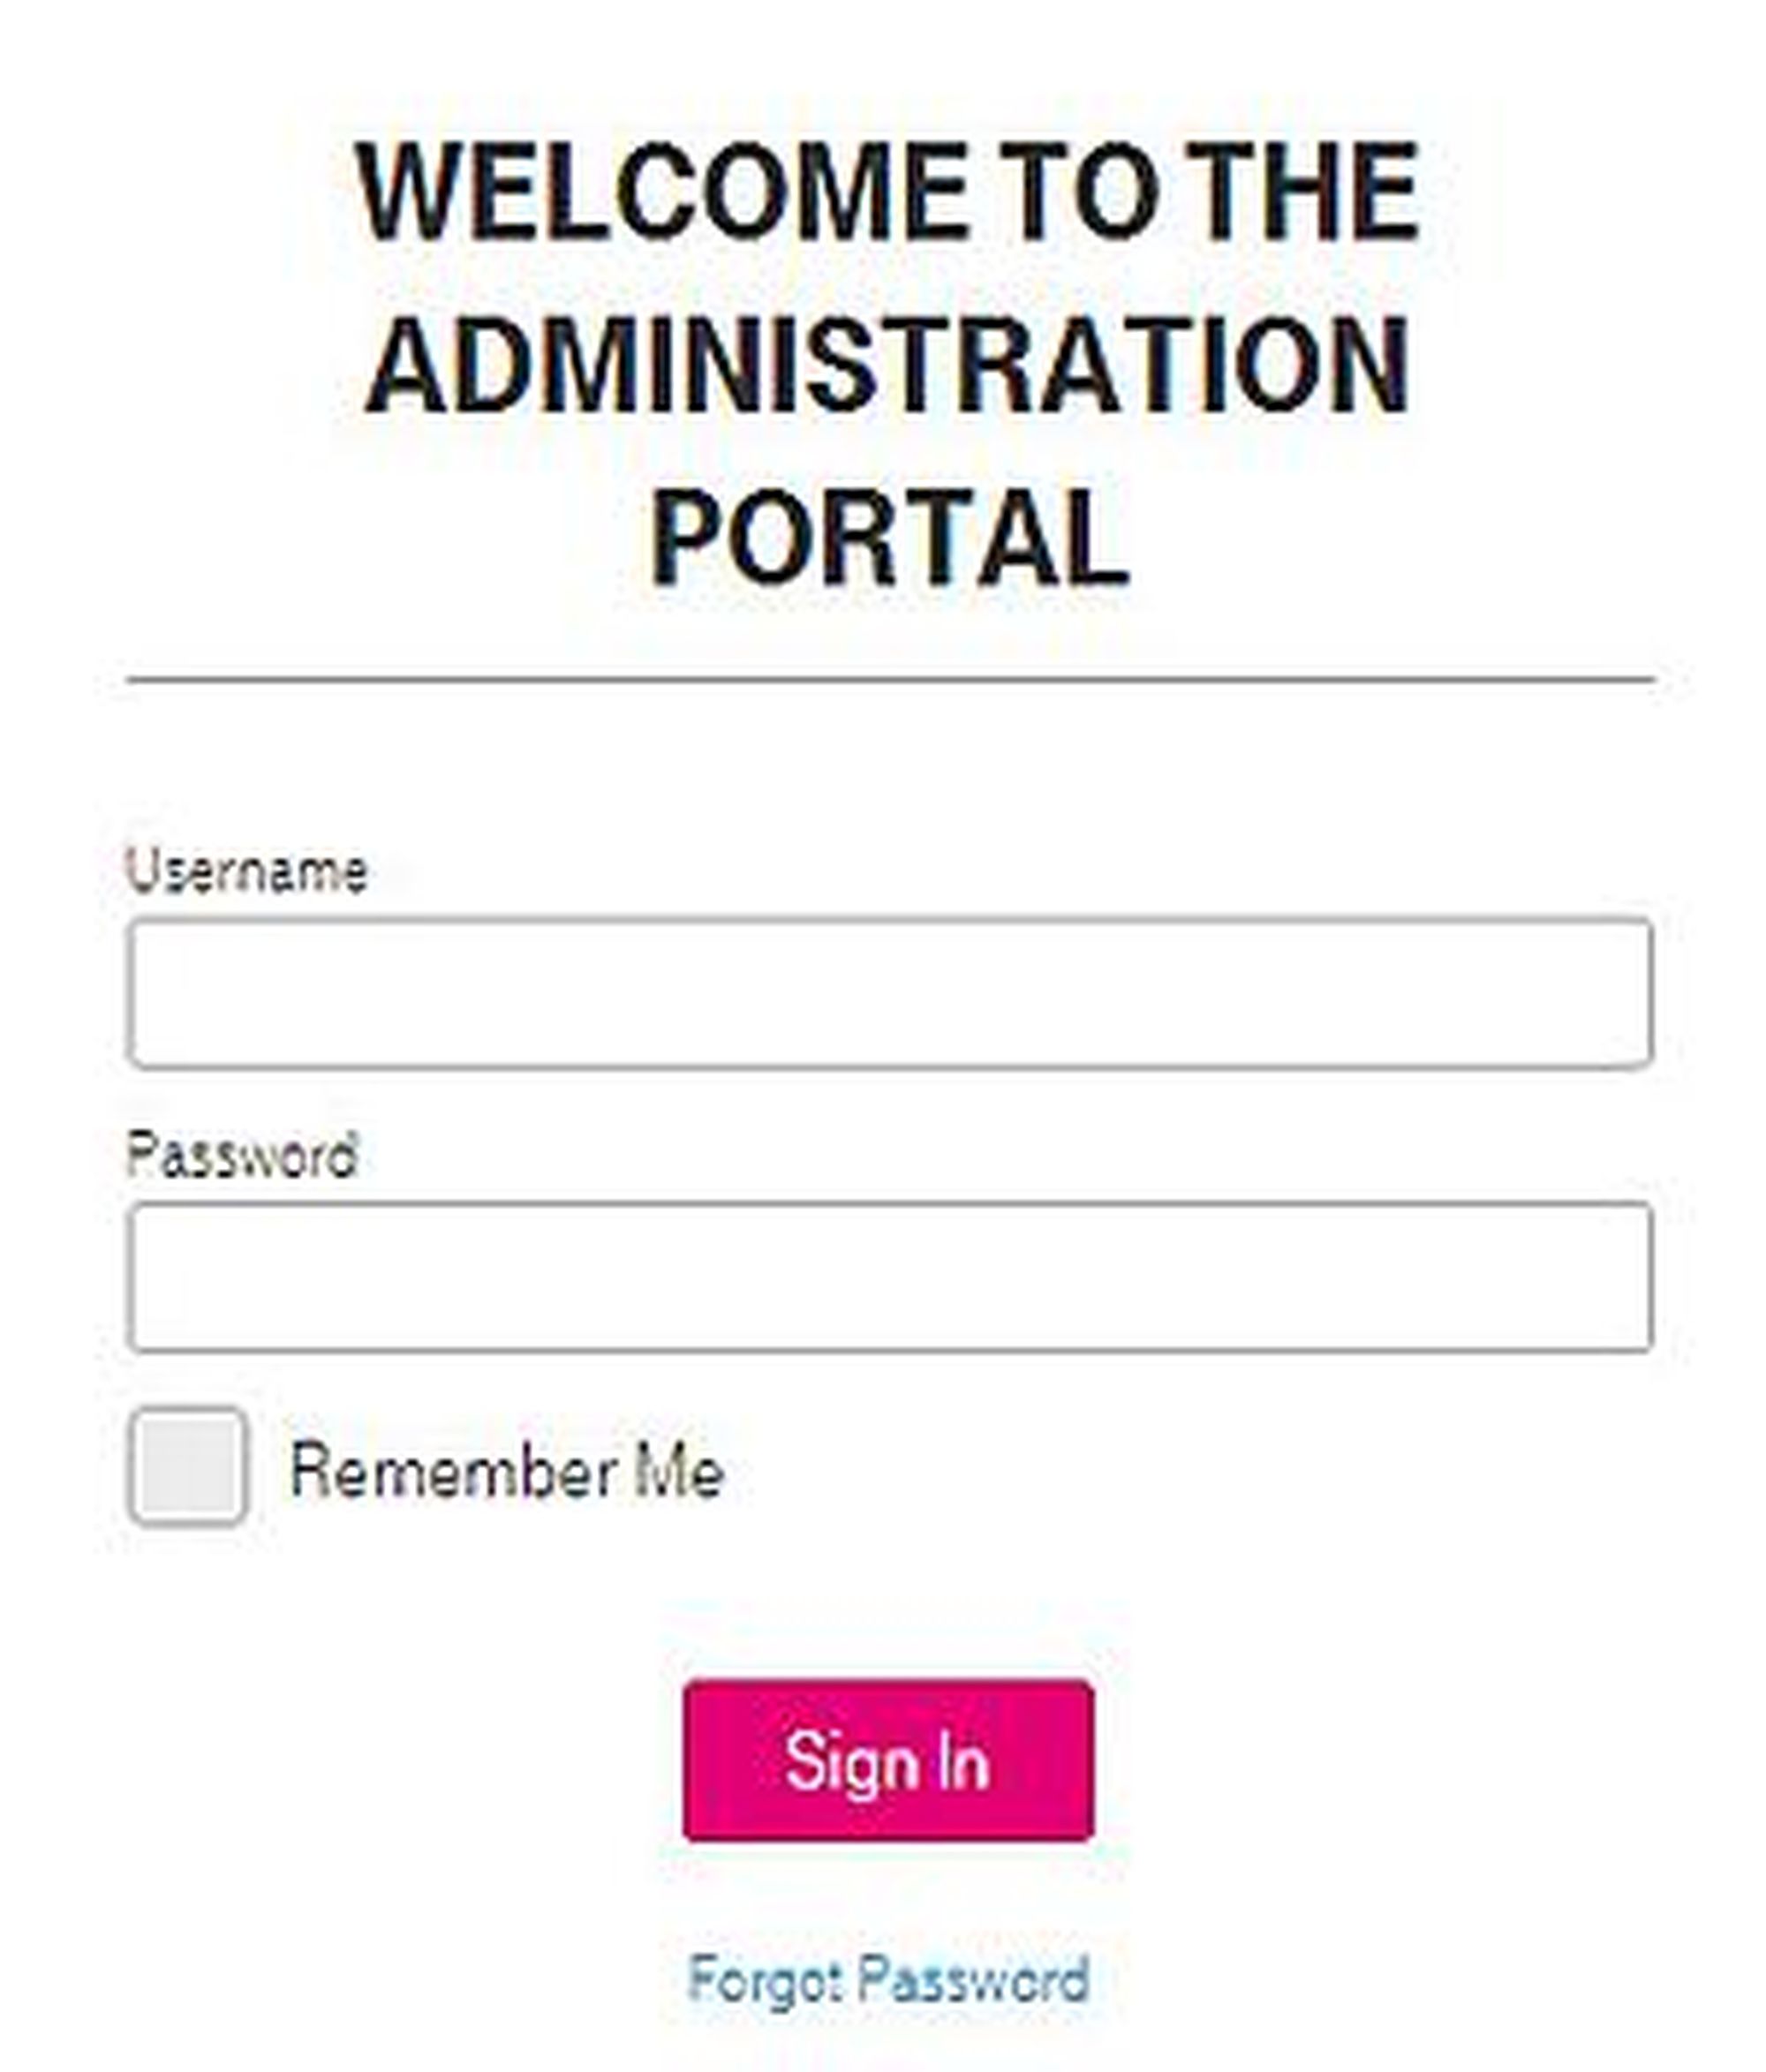Click the Username input field

point(889,993)
